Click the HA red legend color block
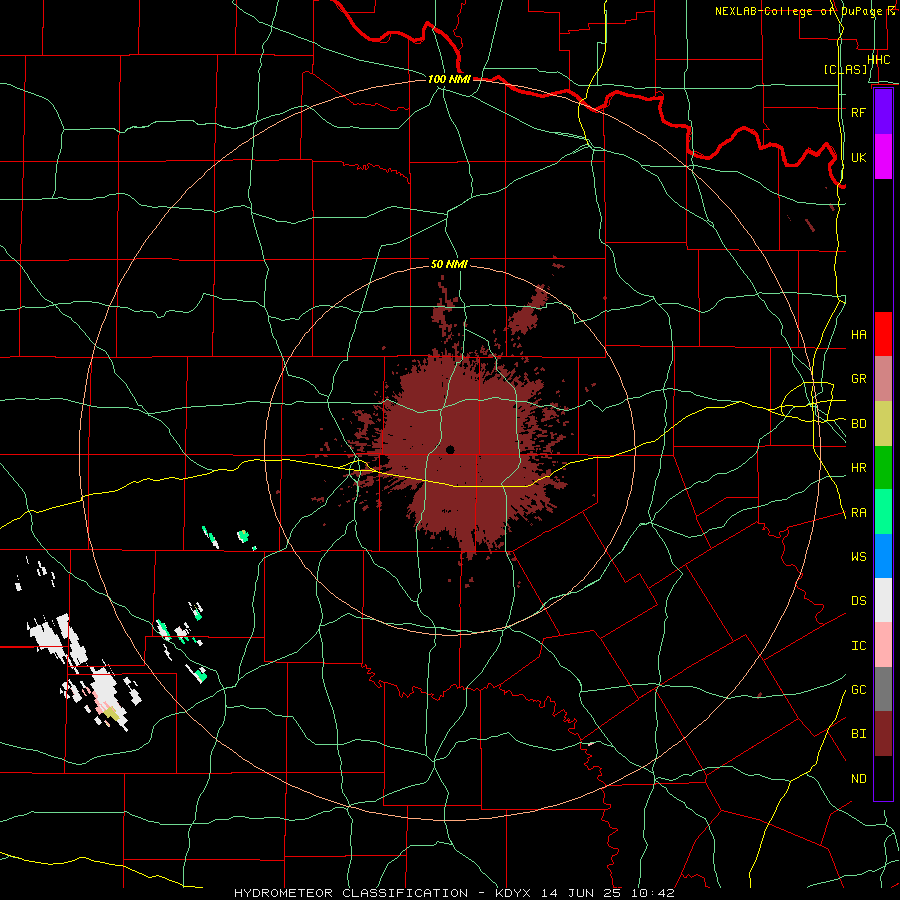 (x=883, y=334)
